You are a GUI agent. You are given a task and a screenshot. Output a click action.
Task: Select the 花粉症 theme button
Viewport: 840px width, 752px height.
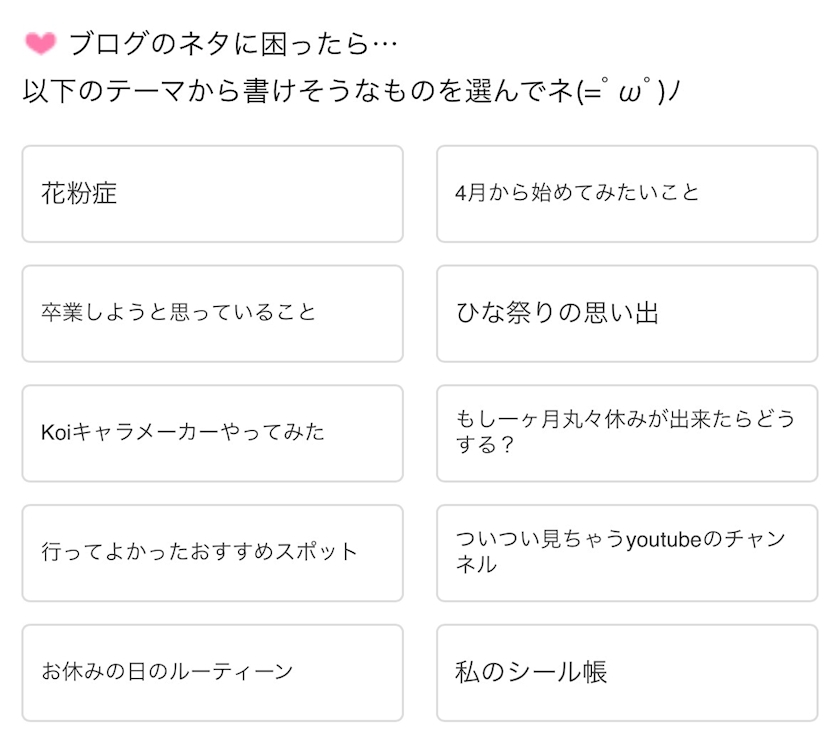tap(212, 194)
